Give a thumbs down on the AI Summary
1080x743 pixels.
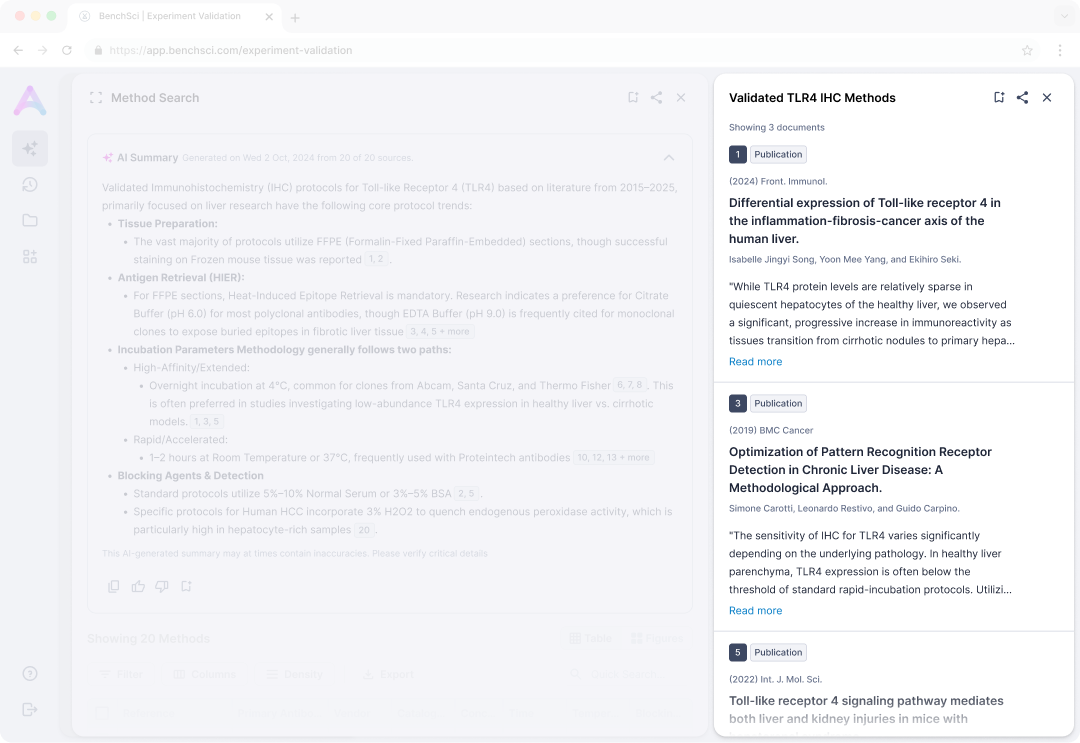162,586
